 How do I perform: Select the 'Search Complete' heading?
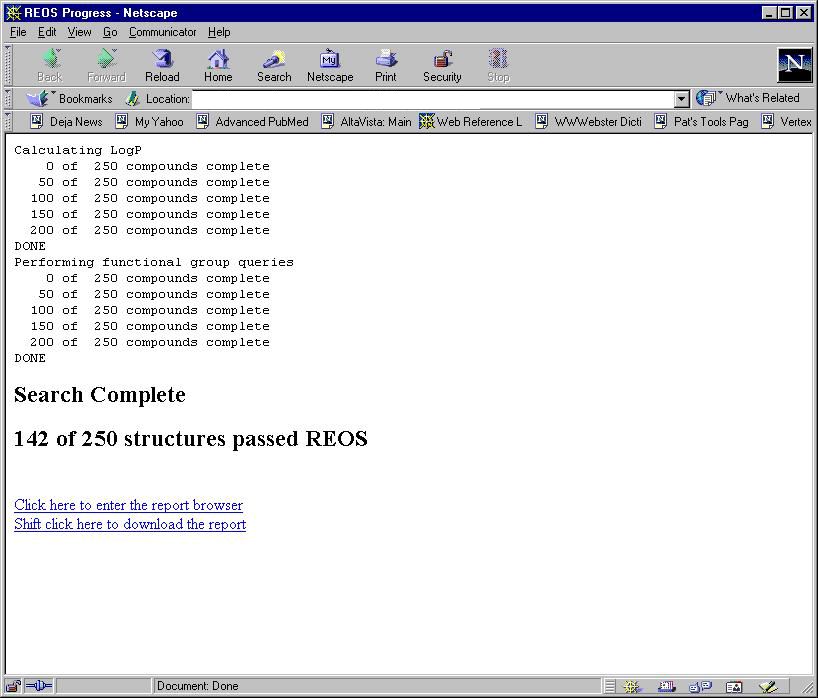(100, 395)
